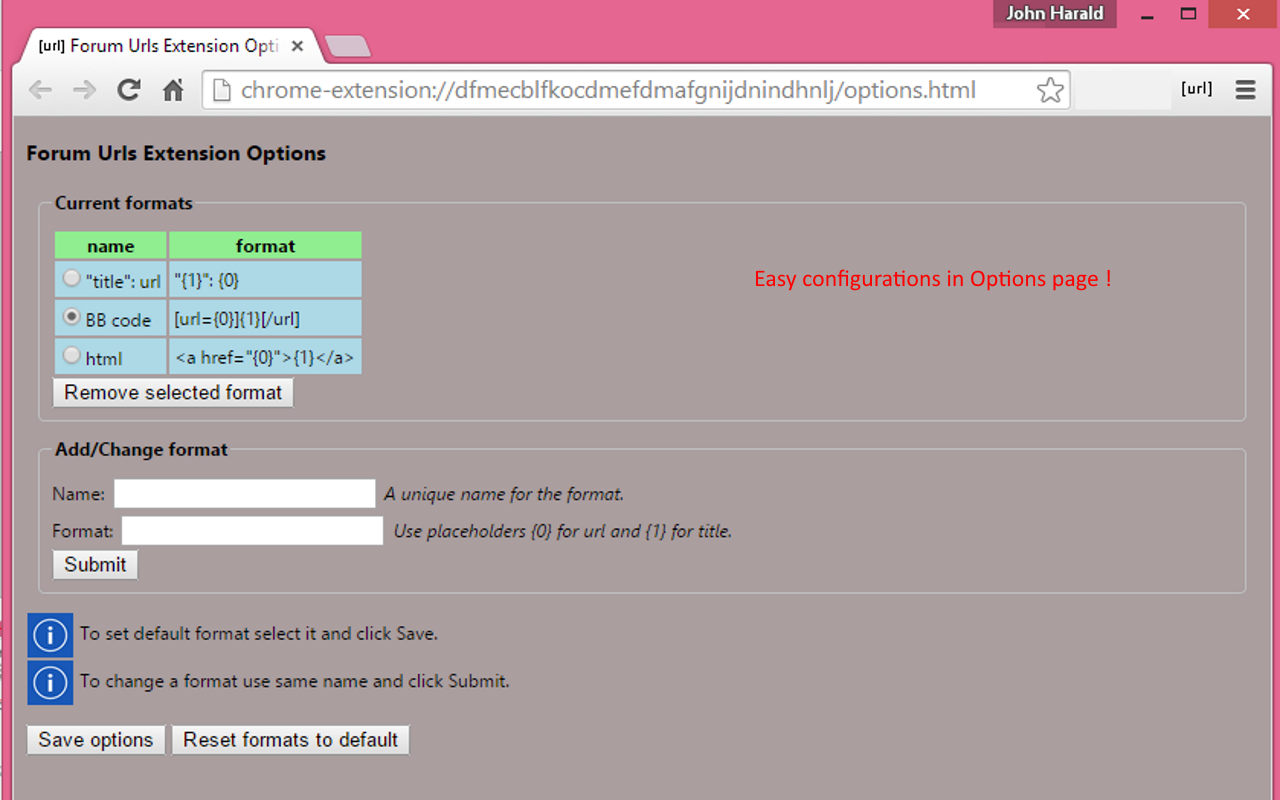Click the Name input field

point(244,493)
